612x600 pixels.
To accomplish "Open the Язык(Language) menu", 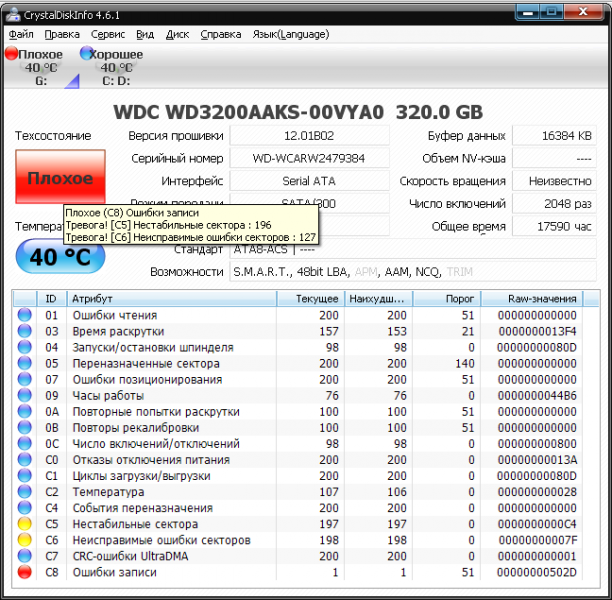I will click(x=291, y=34).
